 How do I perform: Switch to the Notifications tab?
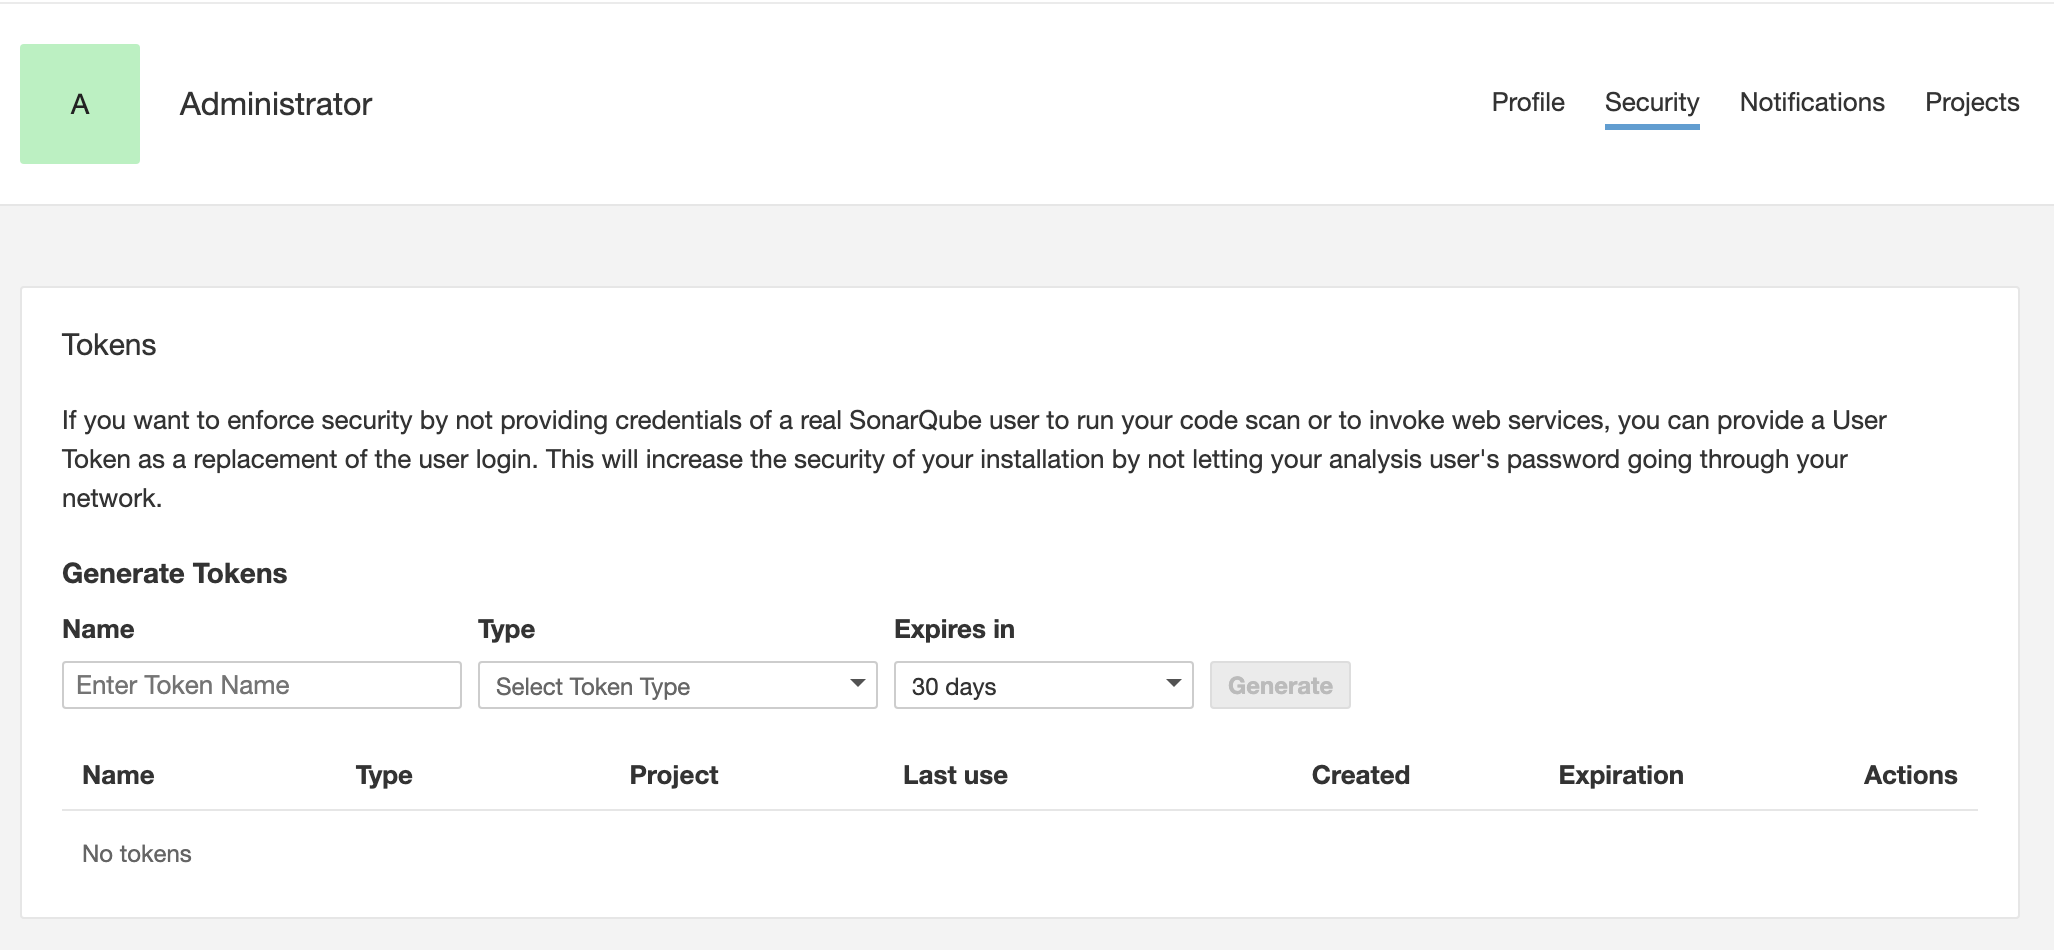[x=1812, y=102]
